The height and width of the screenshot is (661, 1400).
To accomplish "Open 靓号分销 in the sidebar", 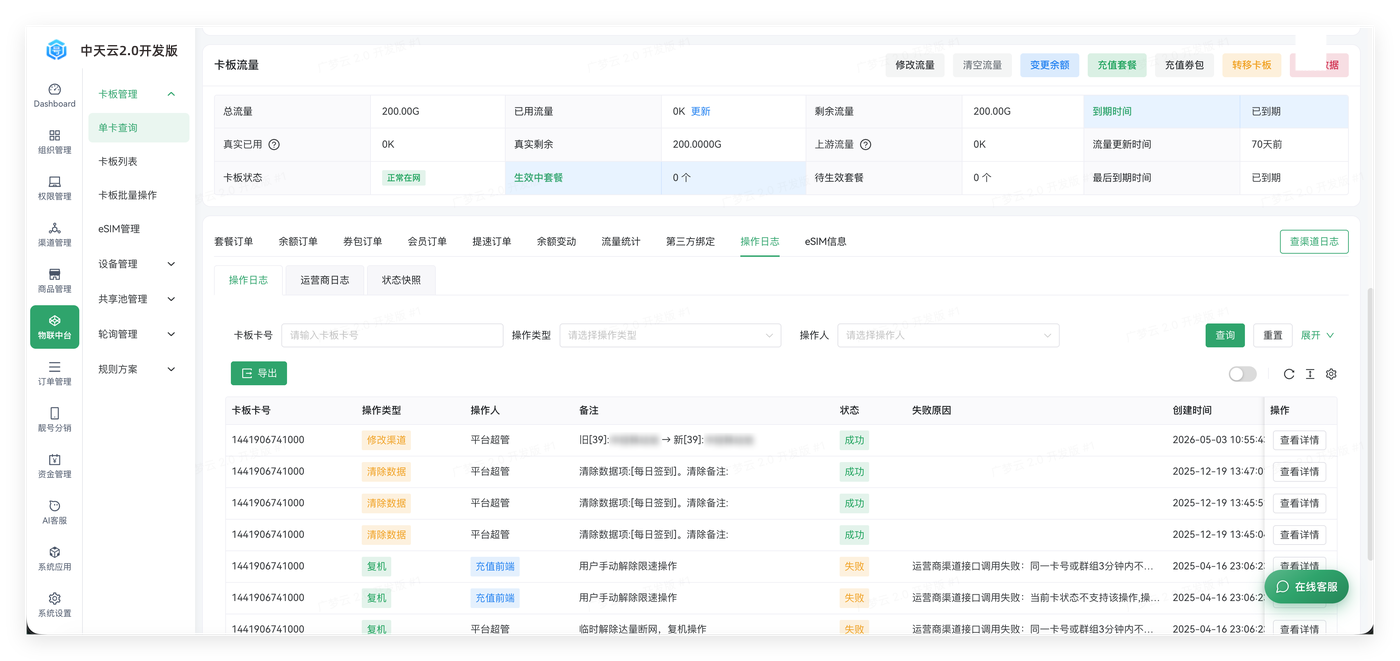I will tap(54, 420).
